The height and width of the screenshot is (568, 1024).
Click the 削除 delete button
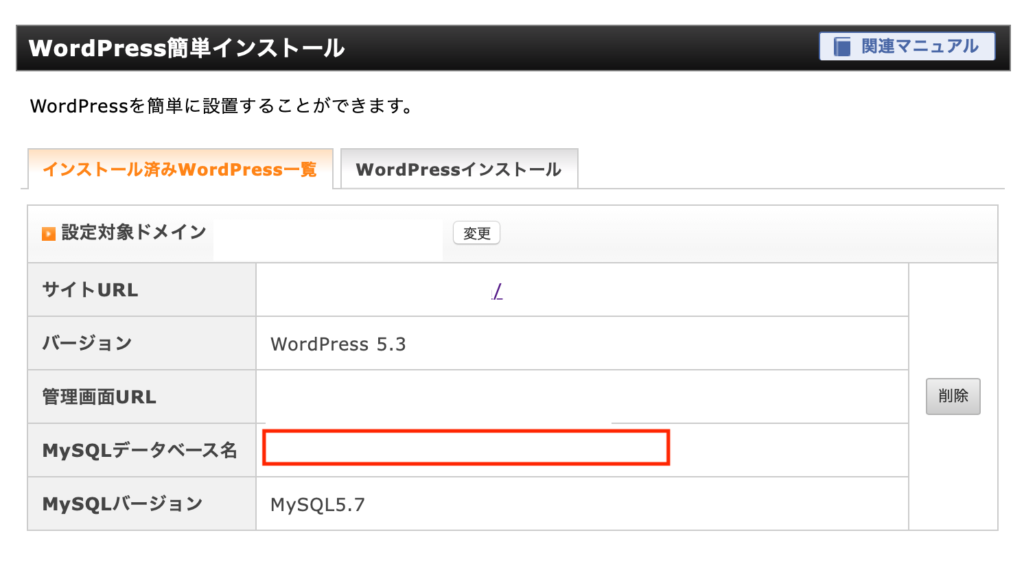tap(953, 396)
